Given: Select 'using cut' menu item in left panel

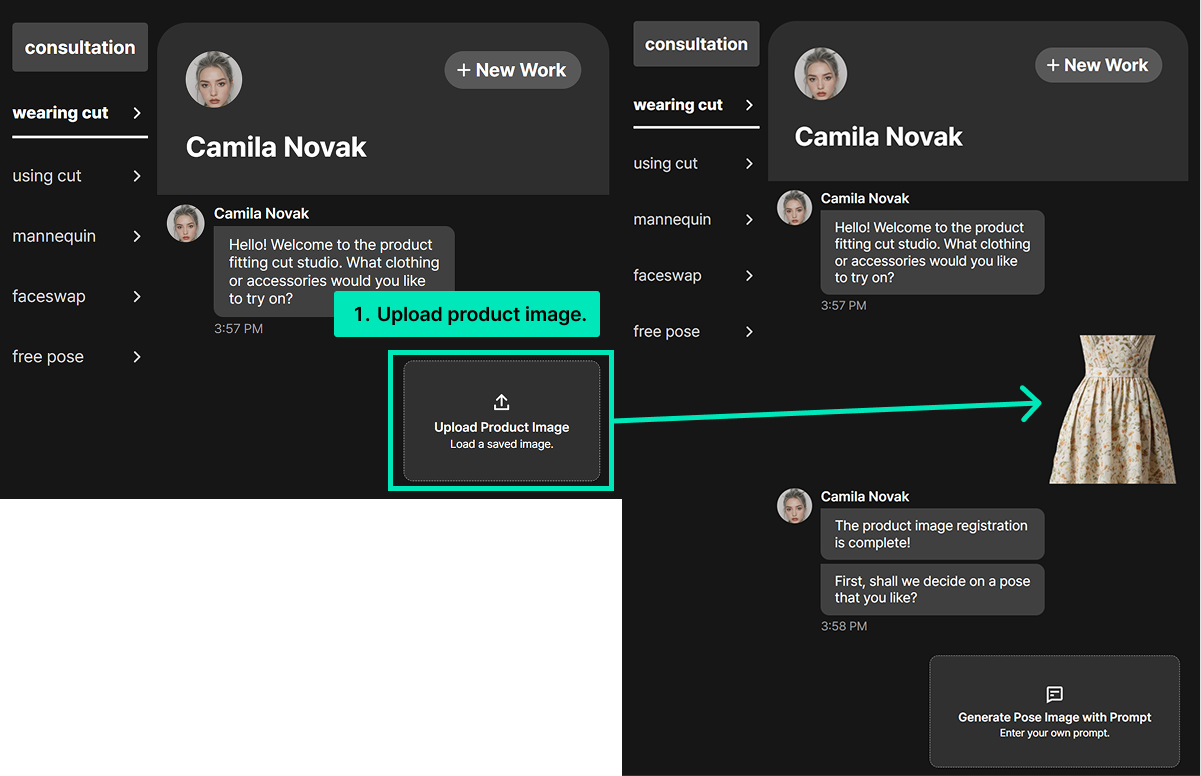Looking at the screenshot, I should point(79,176).
